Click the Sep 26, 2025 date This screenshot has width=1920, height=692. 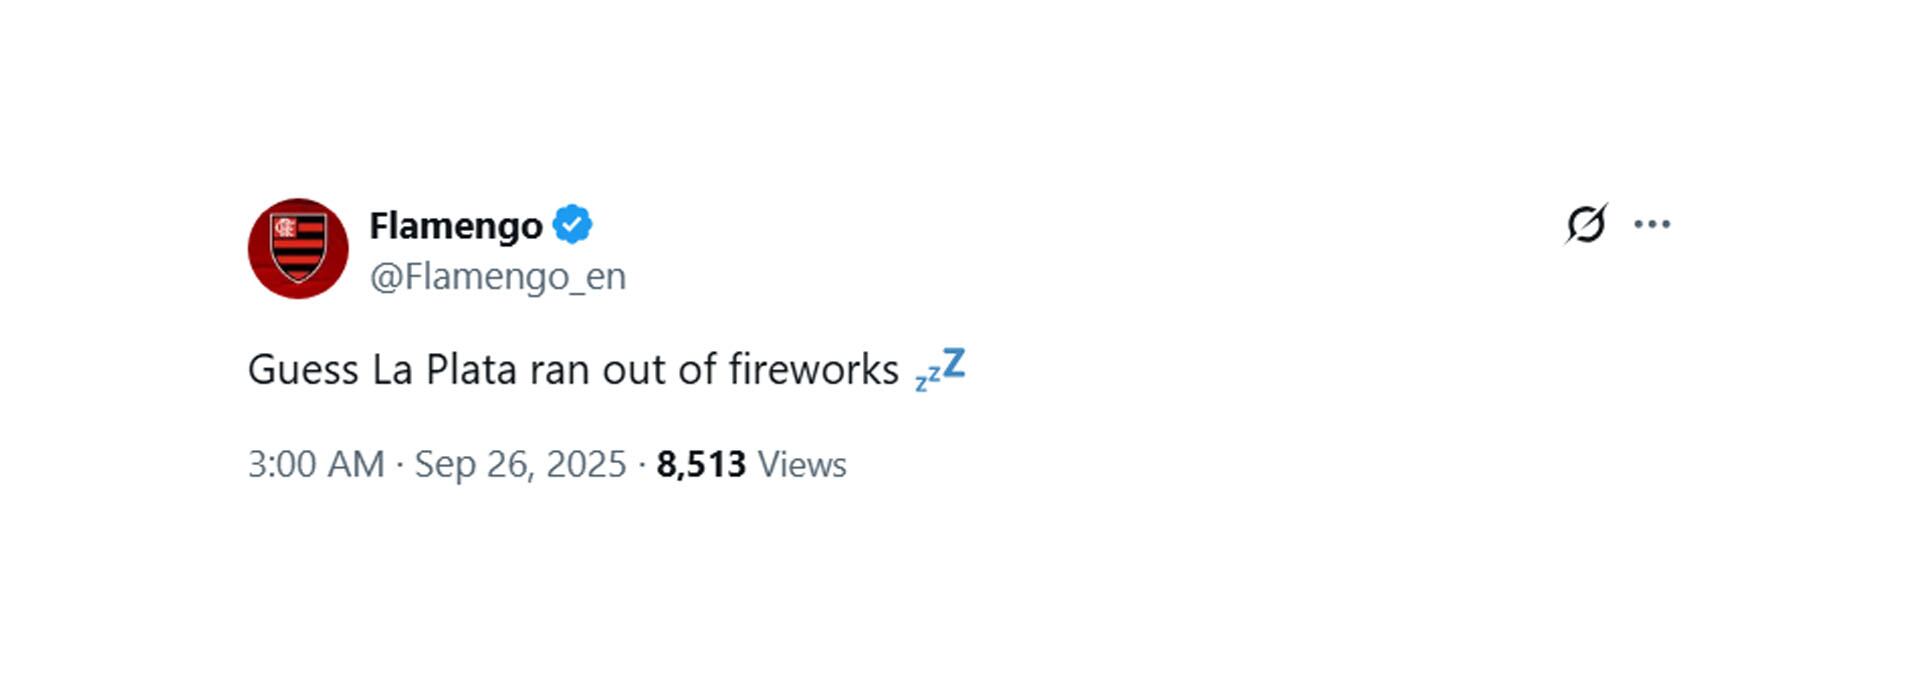coord(520,465)
